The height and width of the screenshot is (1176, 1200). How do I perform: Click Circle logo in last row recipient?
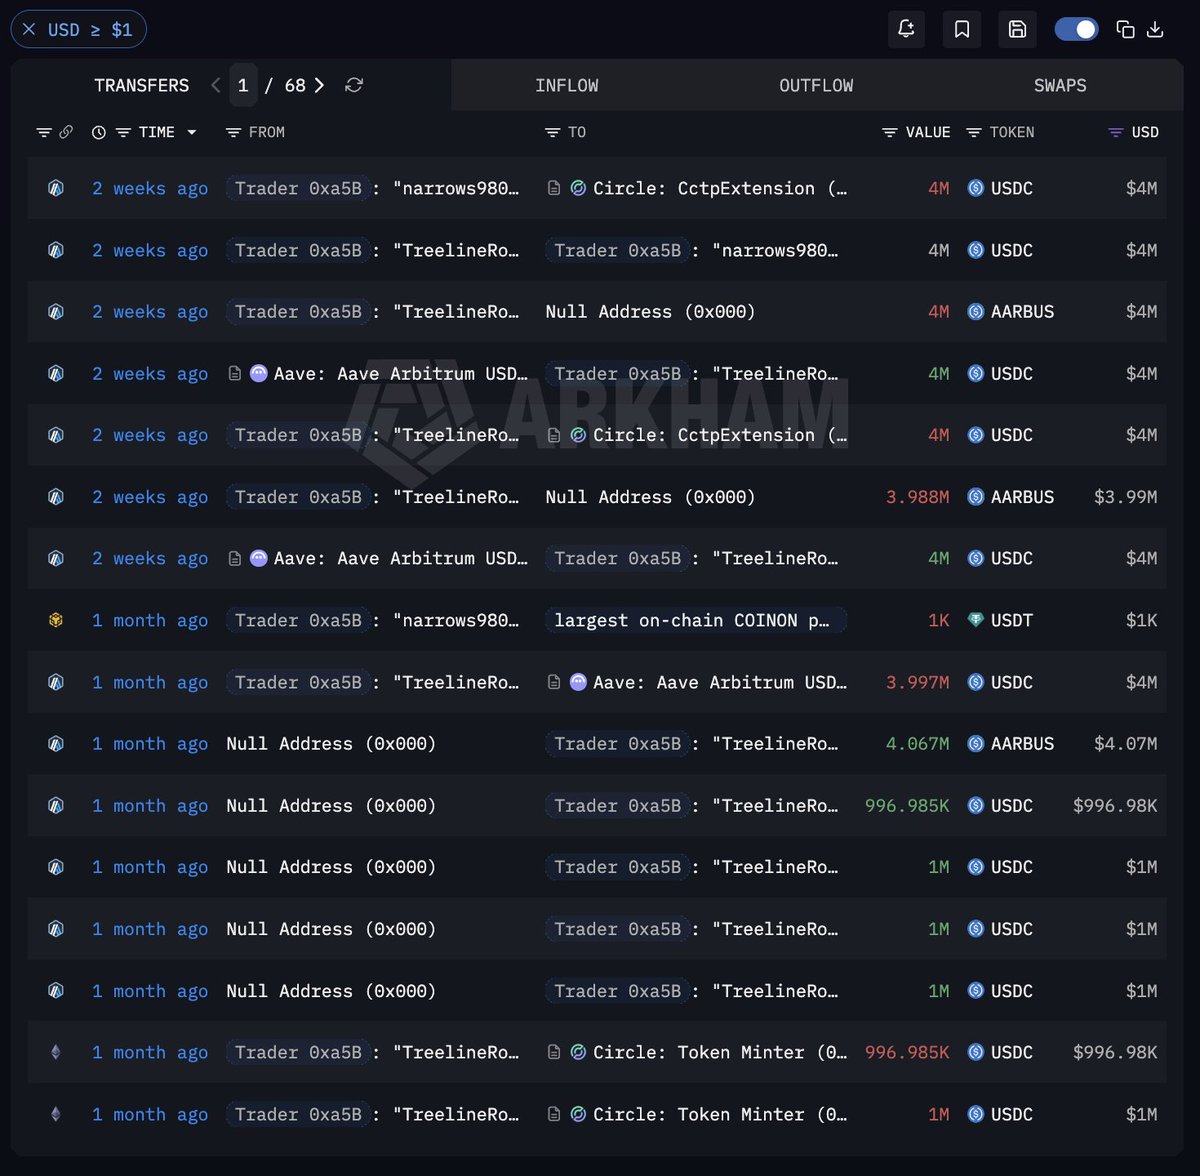(578, 1114)
